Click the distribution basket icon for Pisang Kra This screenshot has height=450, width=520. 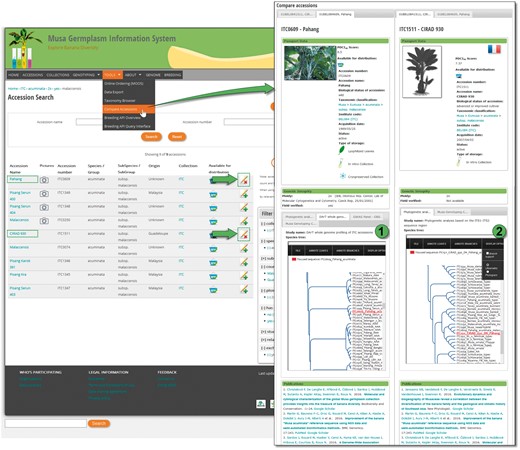coord(213,276)
